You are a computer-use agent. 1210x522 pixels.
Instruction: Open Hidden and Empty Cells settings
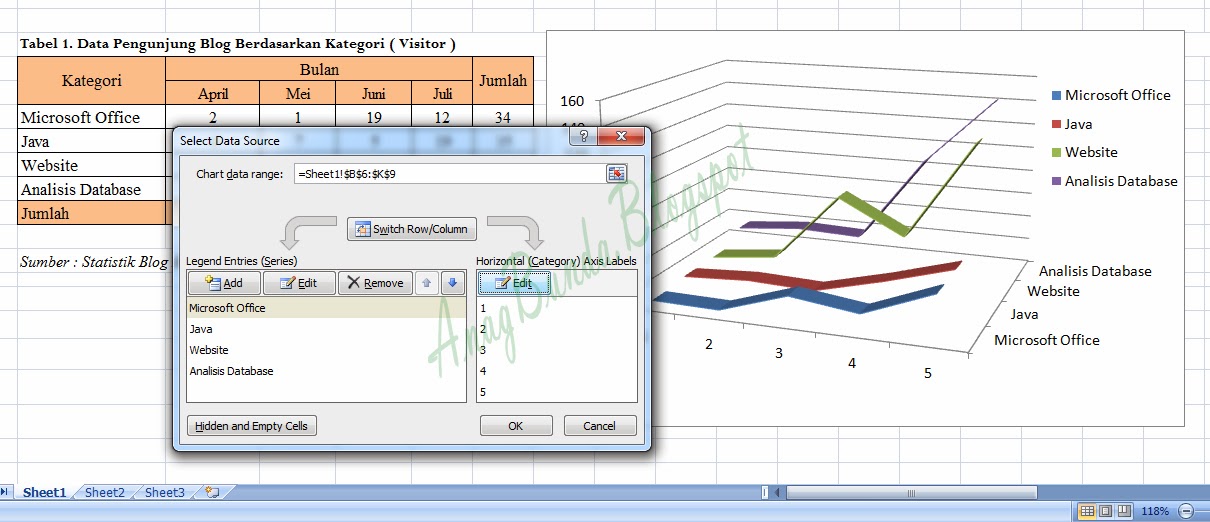252,426
